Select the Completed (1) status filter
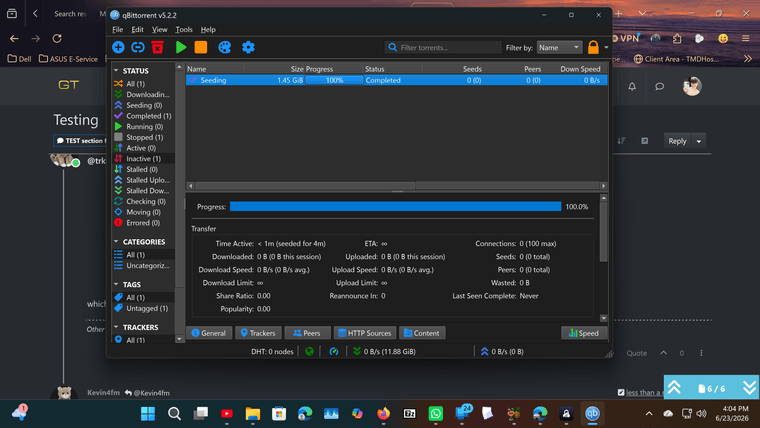Screen dimensions: 760x428 143,116
